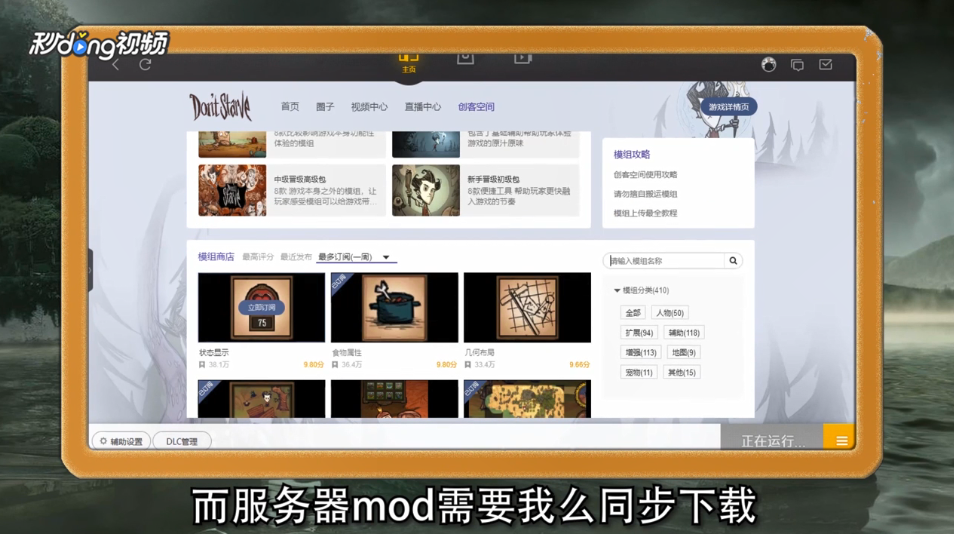Click the Don't Starve logo
The width and height of the screenshot is (954, 534).
(x=220, y=107)
